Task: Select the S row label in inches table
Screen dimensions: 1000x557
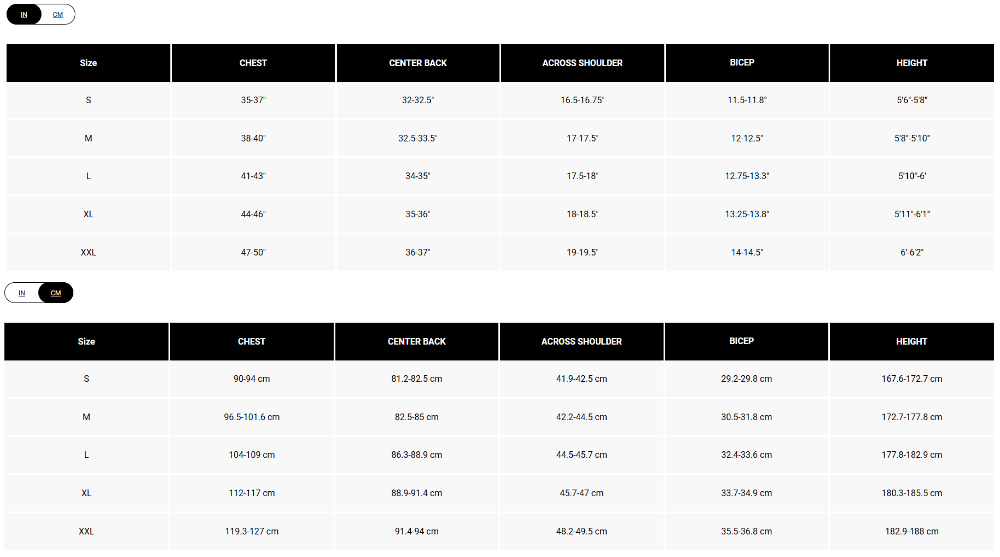Action: point(88,100)
